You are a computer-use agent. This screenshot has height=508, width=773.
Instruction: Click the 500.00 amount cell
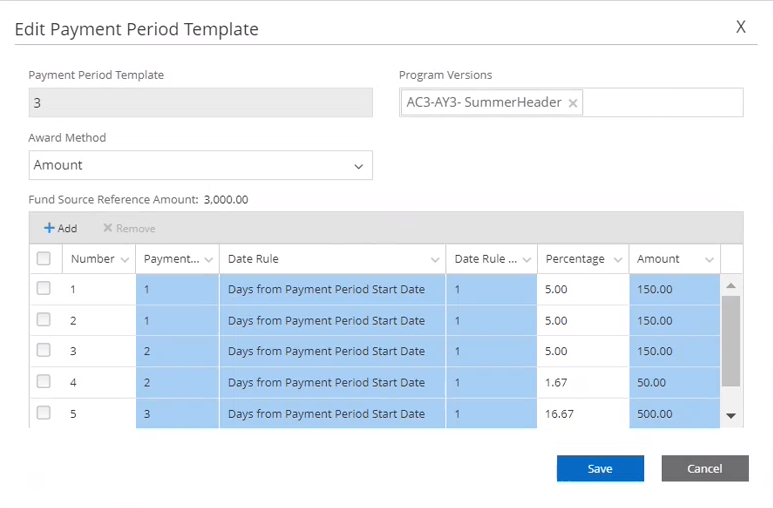tap(674, 413)
